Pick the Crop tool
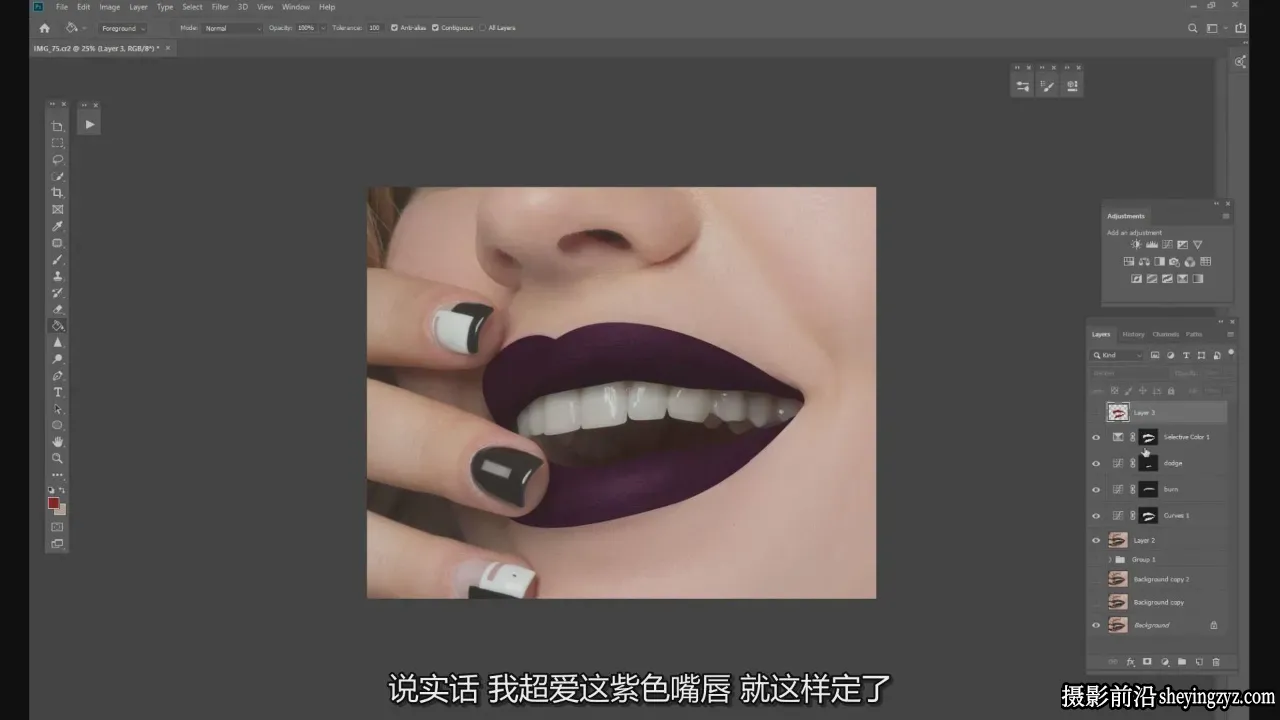Viewport: 1280px width, 720px height. tap(58, 193)
